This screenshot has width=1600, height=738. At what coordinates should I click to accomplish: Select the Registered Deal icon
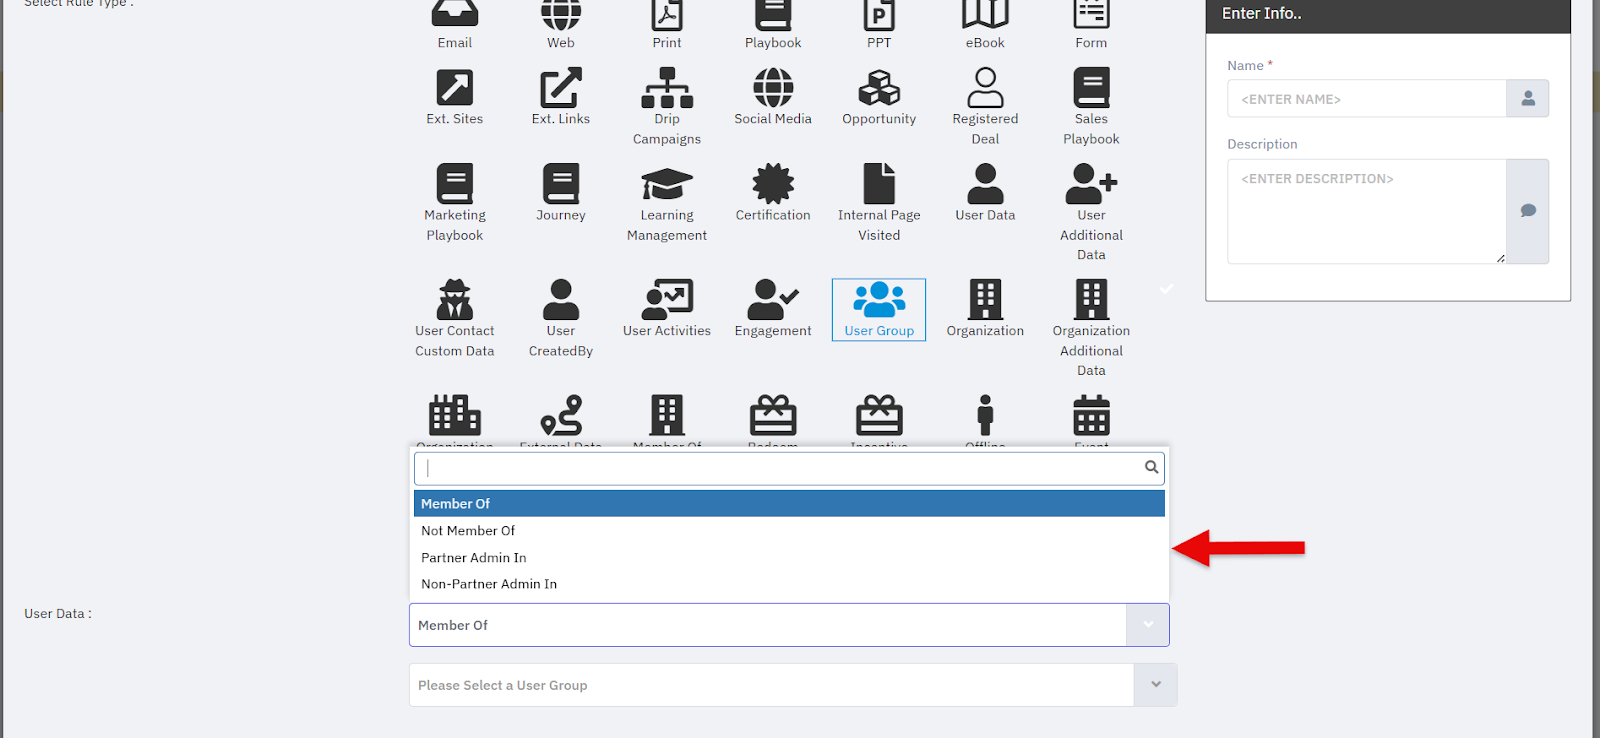(x=985, y=89)
